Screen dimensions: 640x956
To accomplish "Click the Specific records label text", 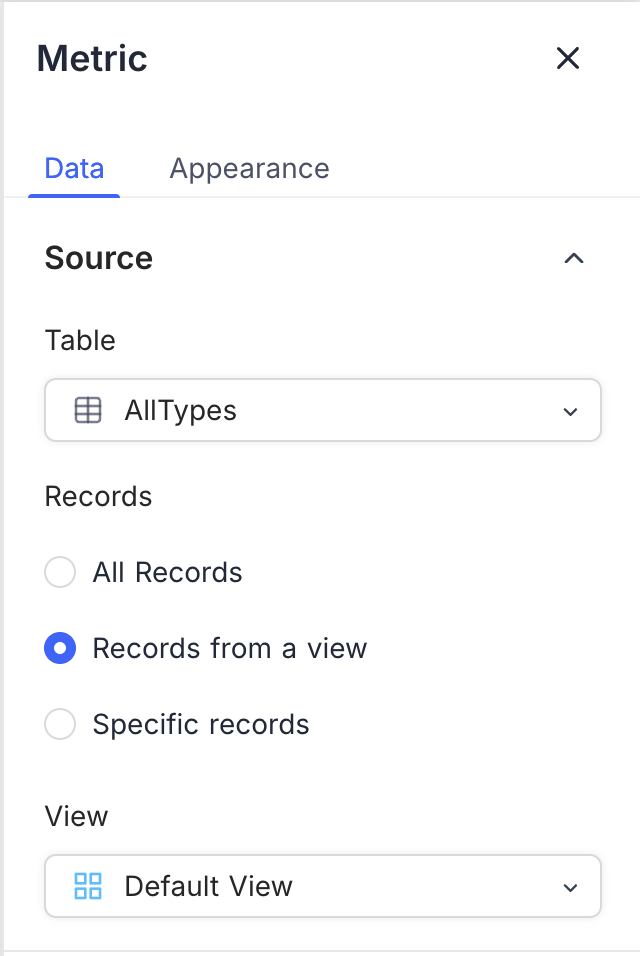I will pyautogui.click(x=201, y=725).
